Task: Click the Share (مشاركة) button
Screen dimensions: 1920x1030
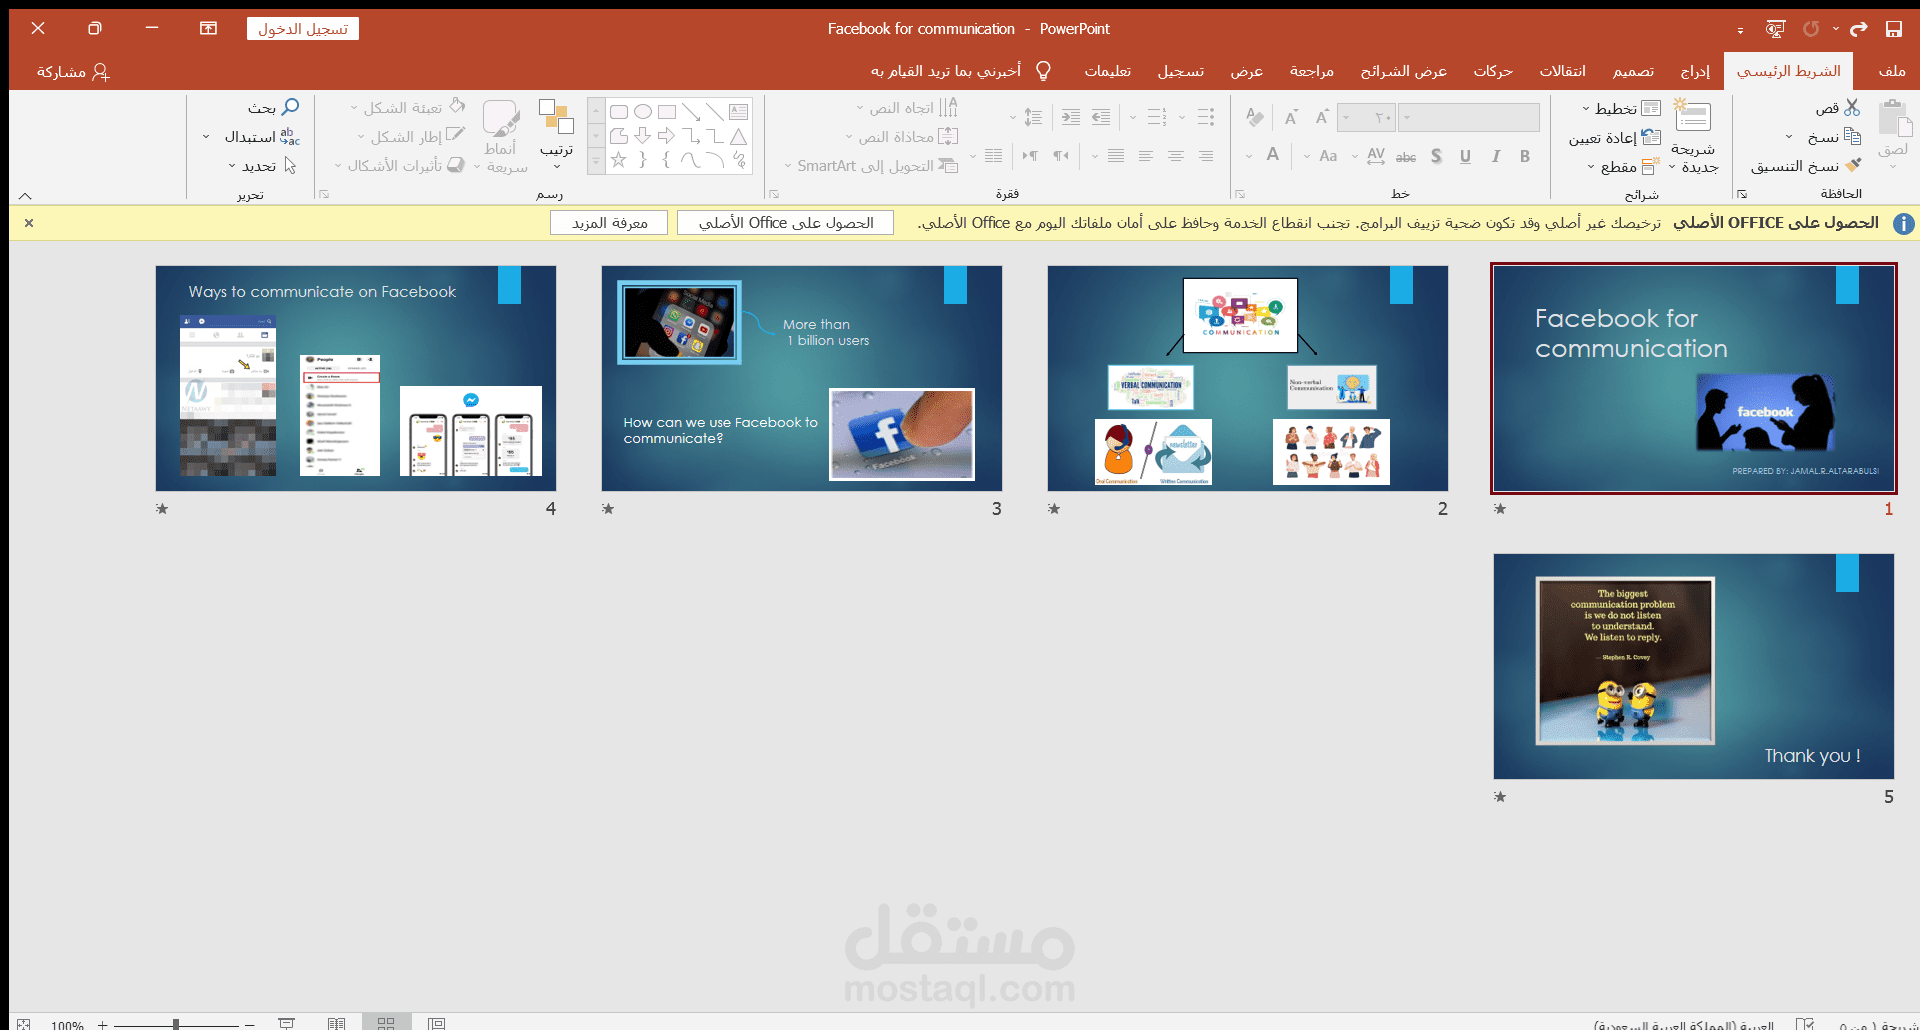Action: 73,71
